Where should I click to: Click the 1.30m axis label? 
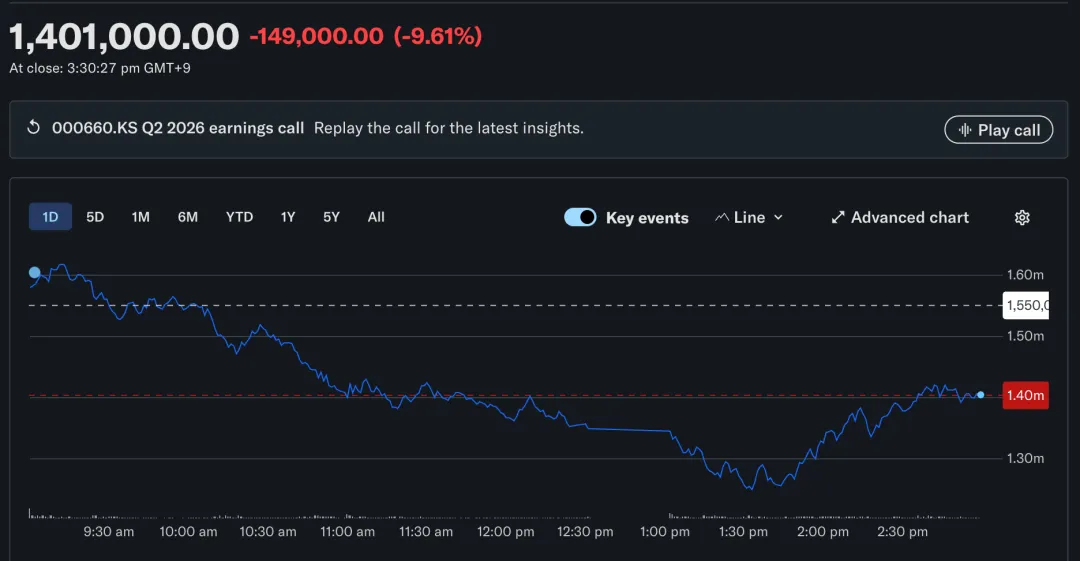coord(1025,458)
